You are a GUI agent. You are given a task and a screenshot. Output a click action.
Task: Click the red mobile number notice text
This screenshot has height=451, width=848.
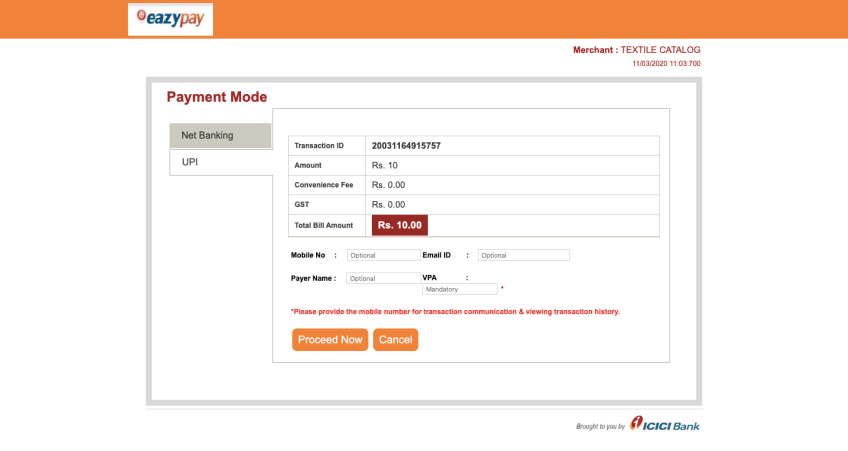coord(455,311)
